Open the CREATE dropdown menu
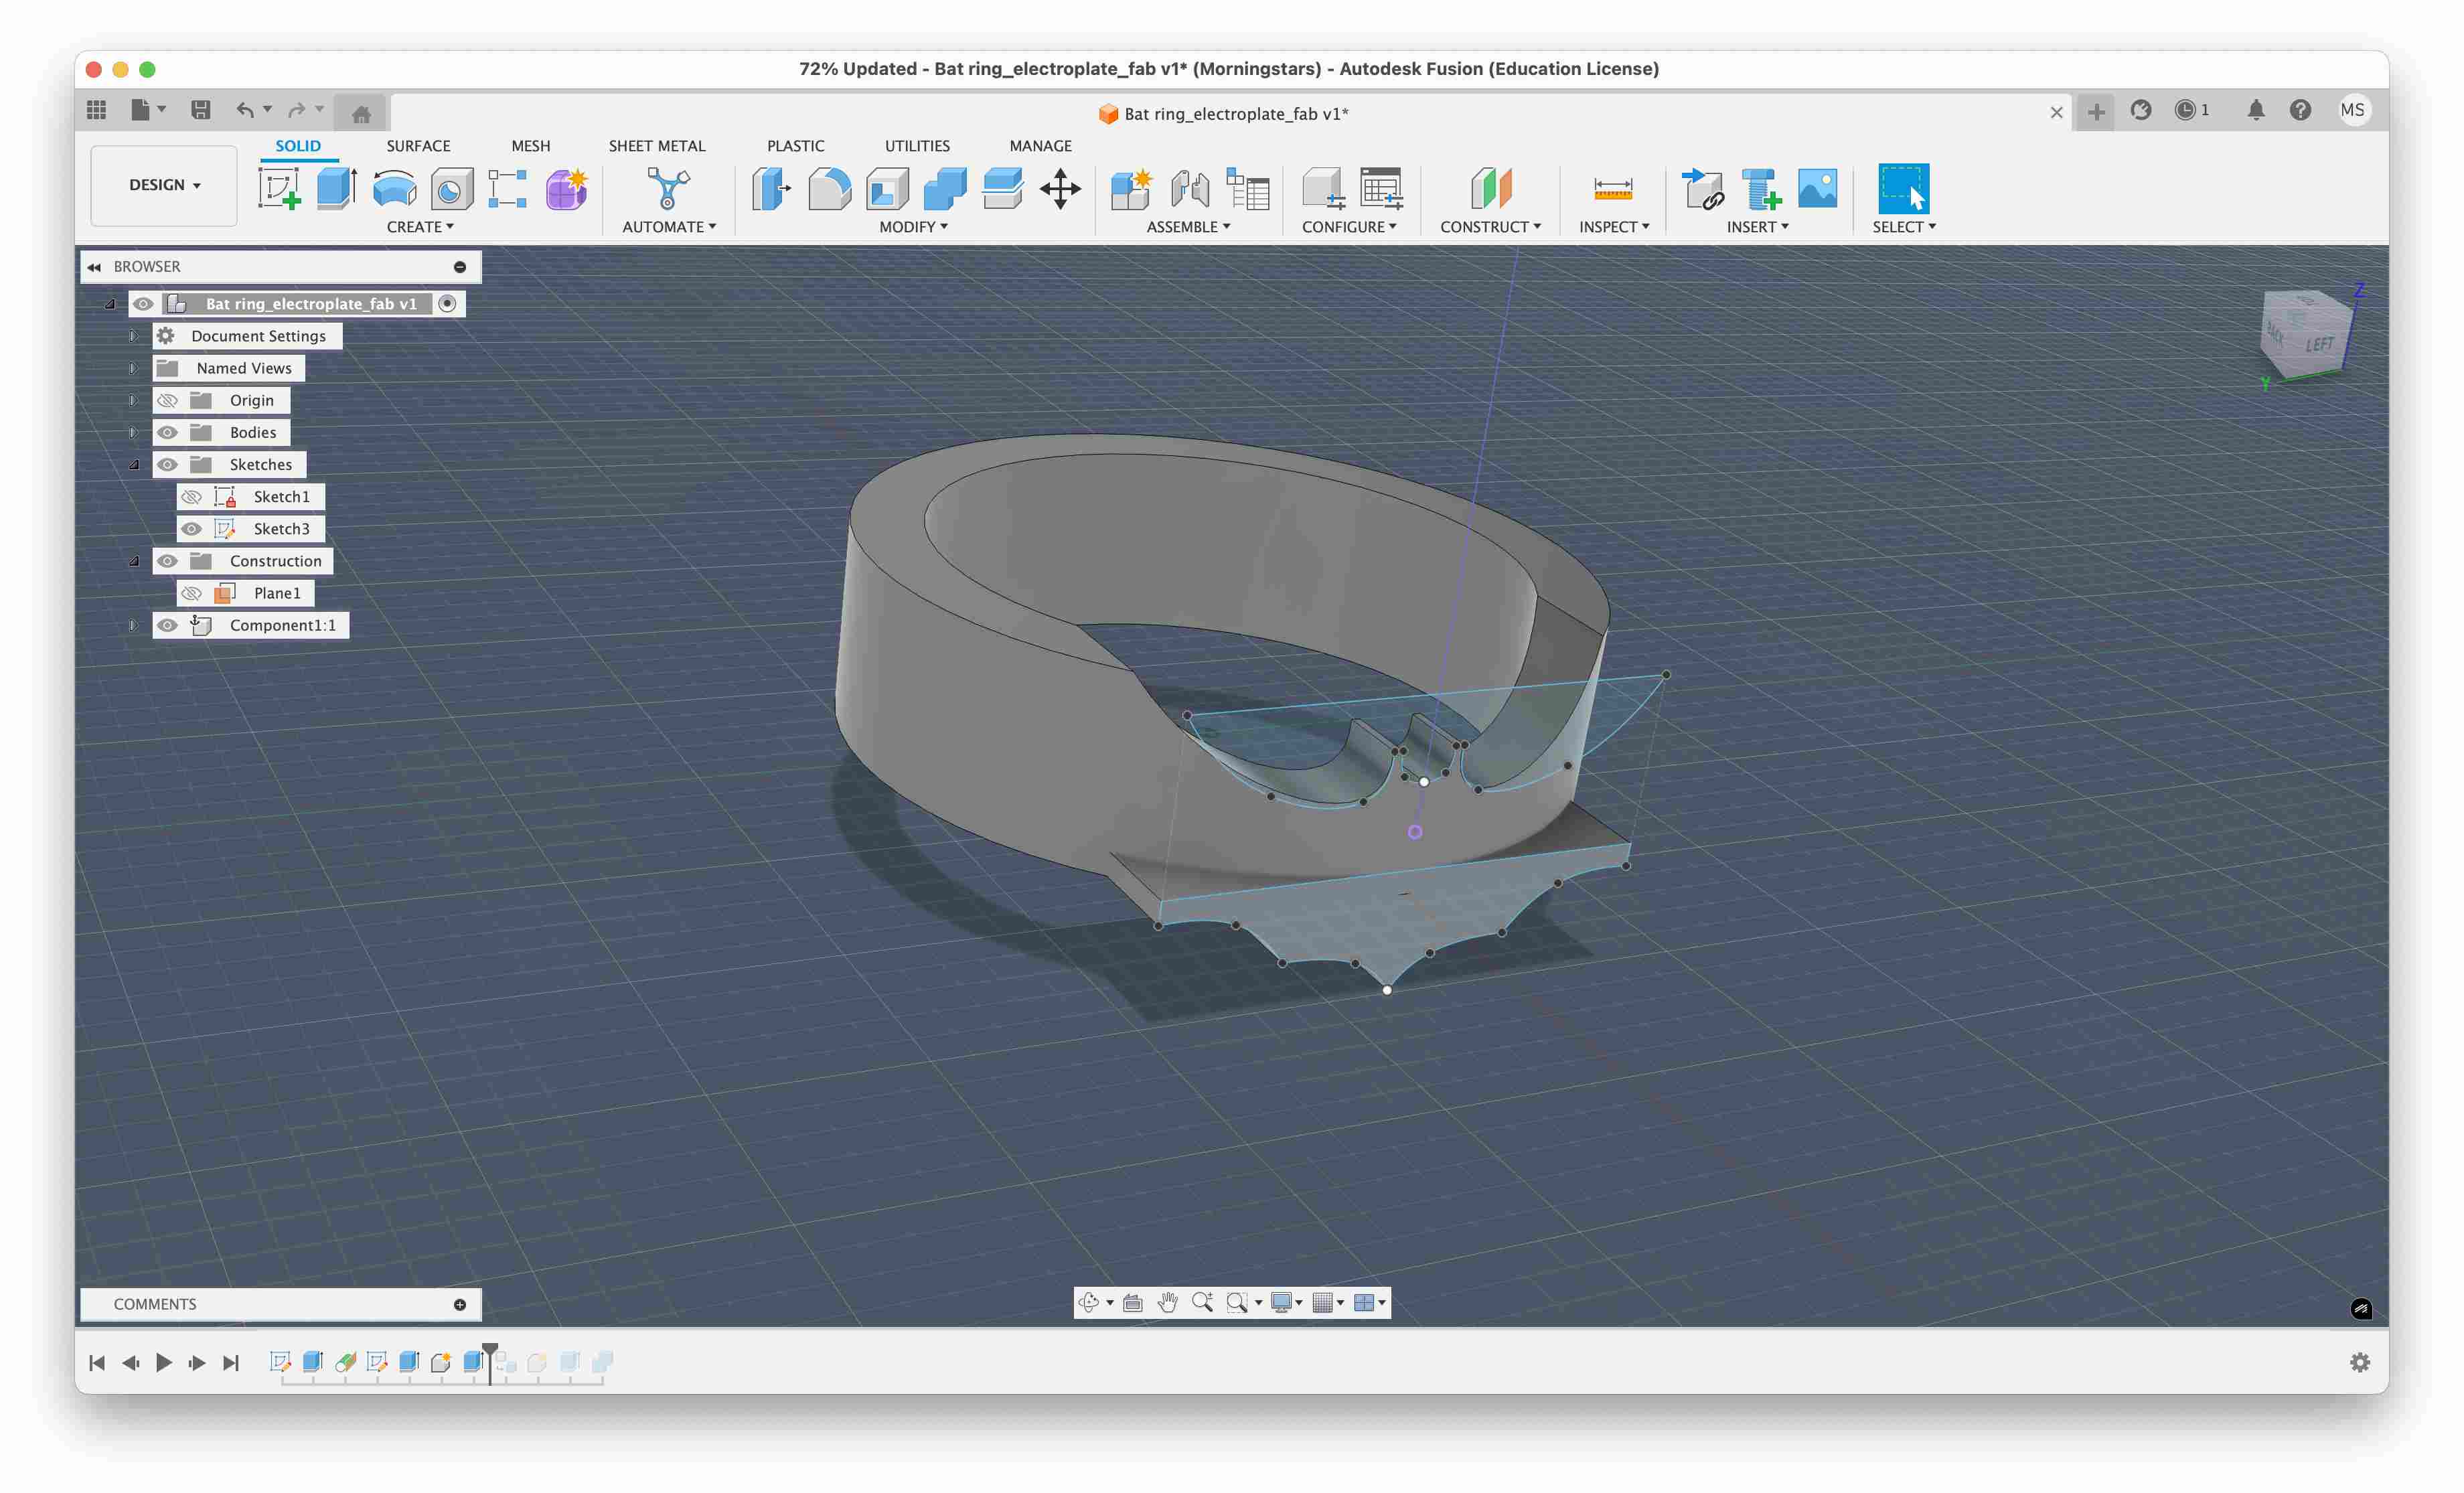The image size is (2464, 1493). point(420,227)
